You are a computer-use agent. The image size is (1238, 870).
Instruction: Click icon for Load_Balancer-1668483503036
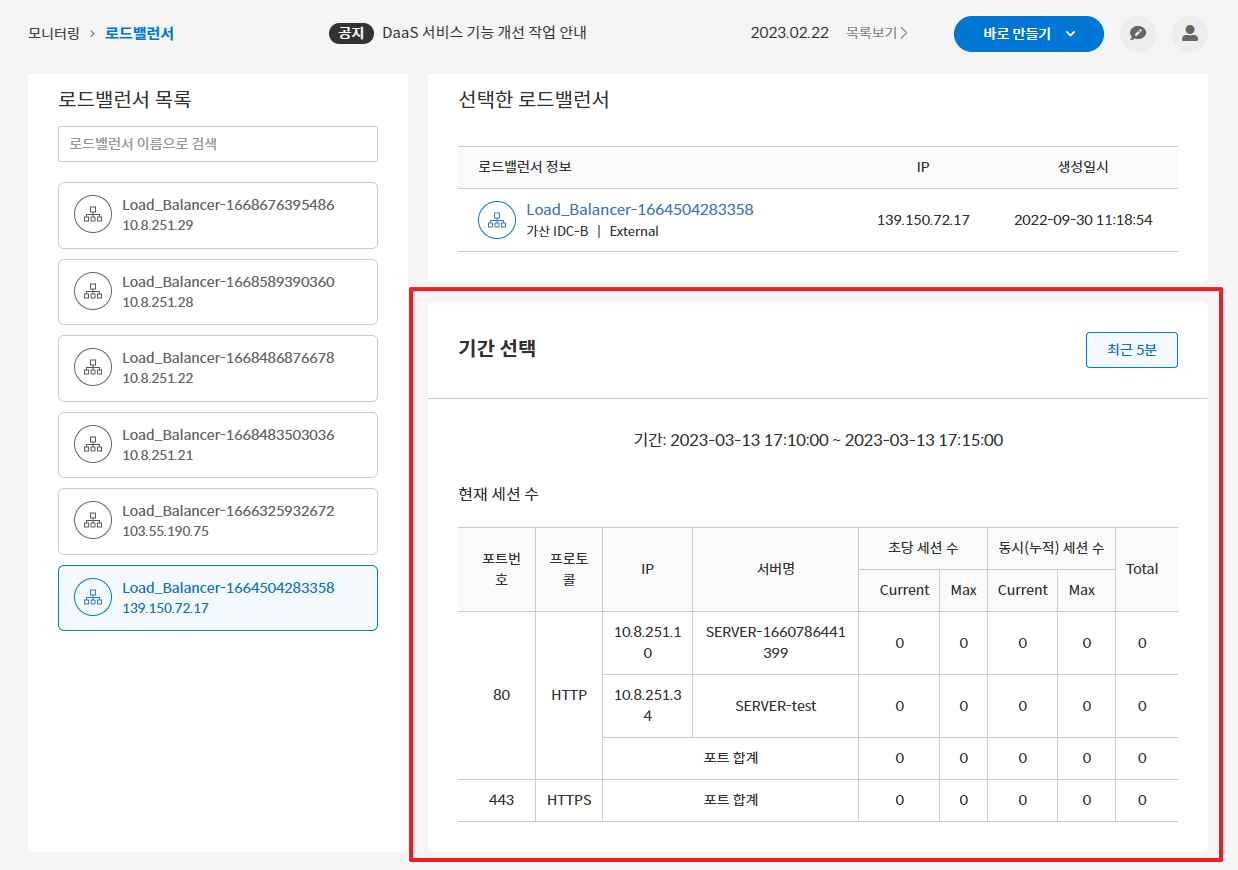(93, 445)
